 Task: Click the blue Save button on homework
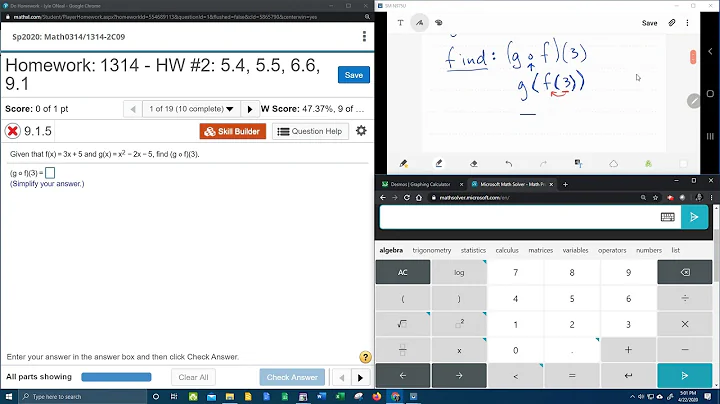[x=354, y=75]
